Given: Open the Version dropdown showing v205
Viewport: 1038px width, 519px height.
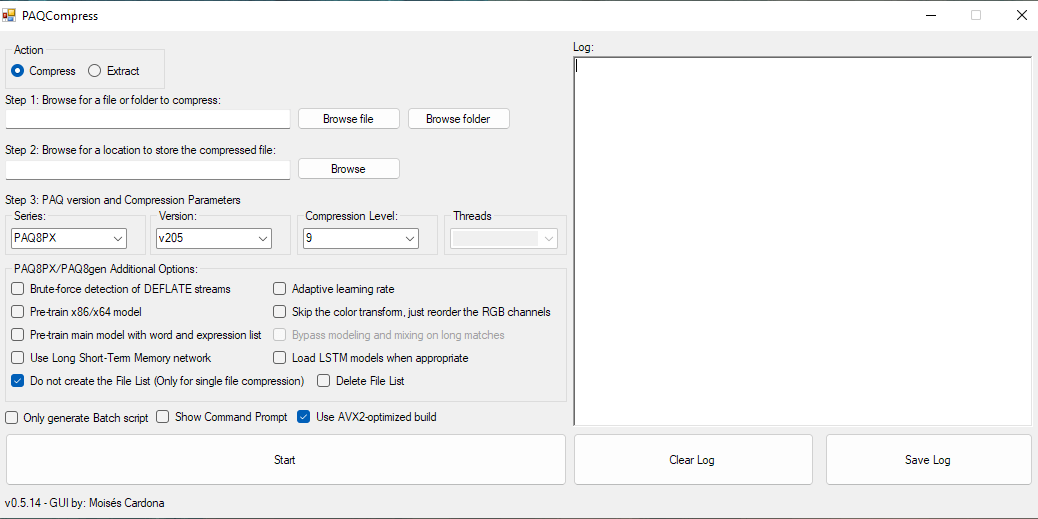Looking at the screenshot, I should click(x=214, y=238).
